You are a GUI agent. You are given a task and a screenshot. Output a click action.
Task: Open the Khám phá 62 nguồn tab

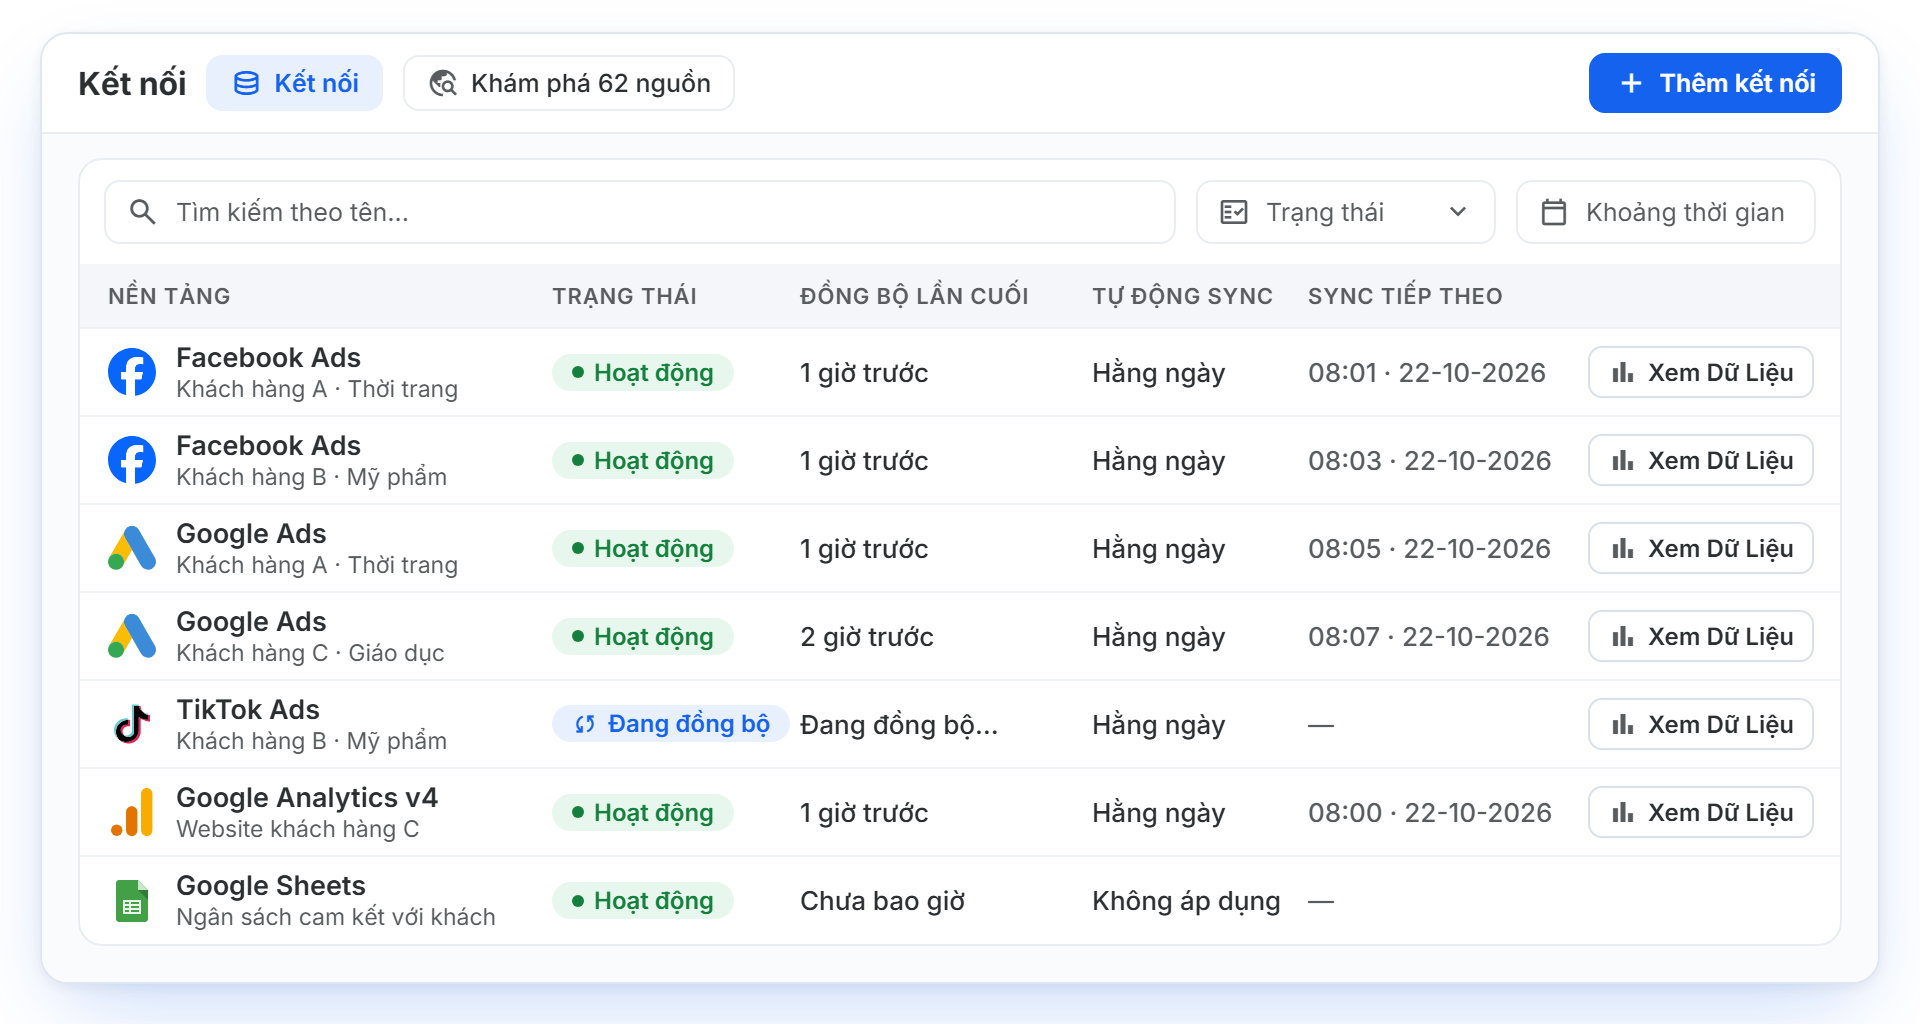(x=569, y=83)
